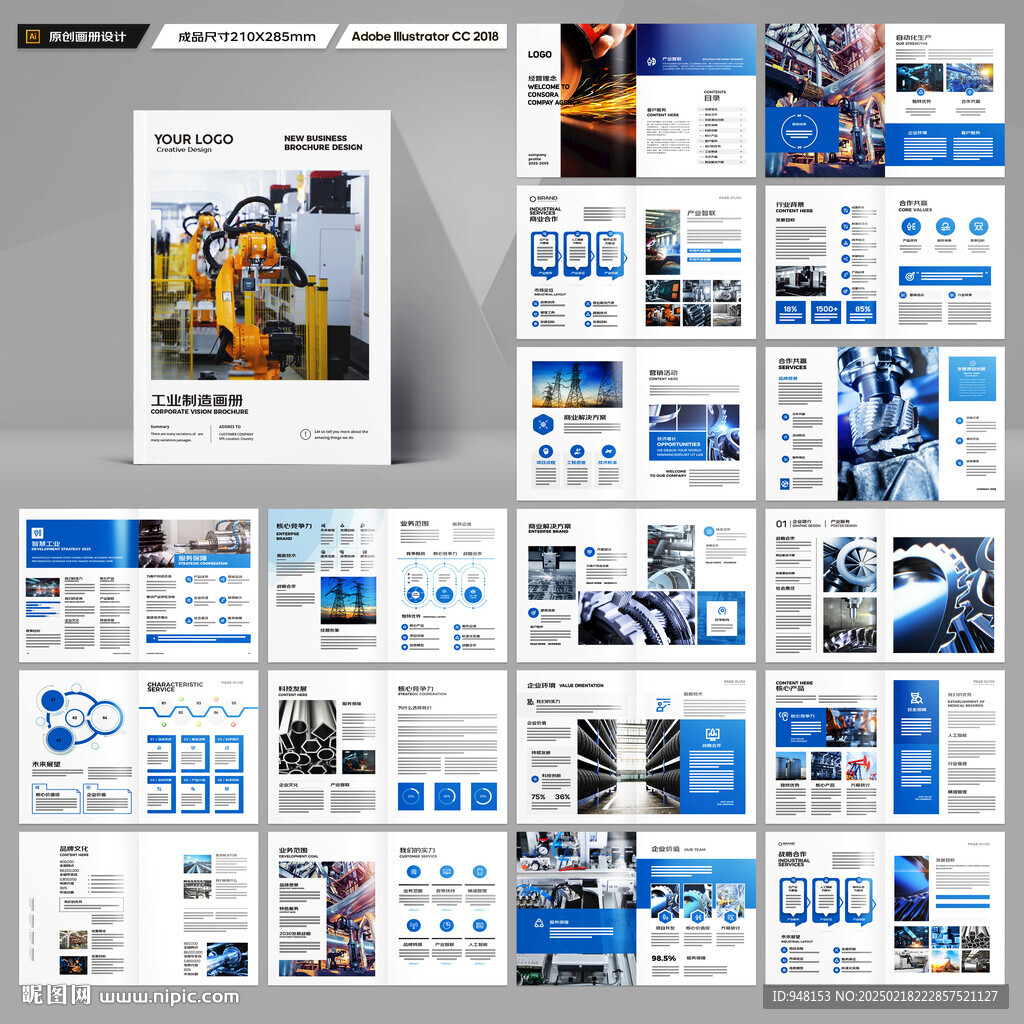
Task: Click the 科技发展 heading
Action: [x=292, y=688]
